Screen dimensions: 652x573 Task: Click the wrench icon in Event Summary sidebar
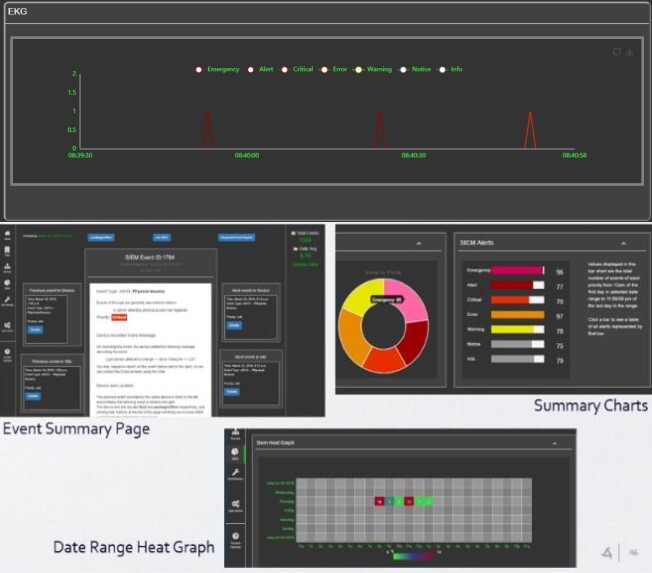7,301
